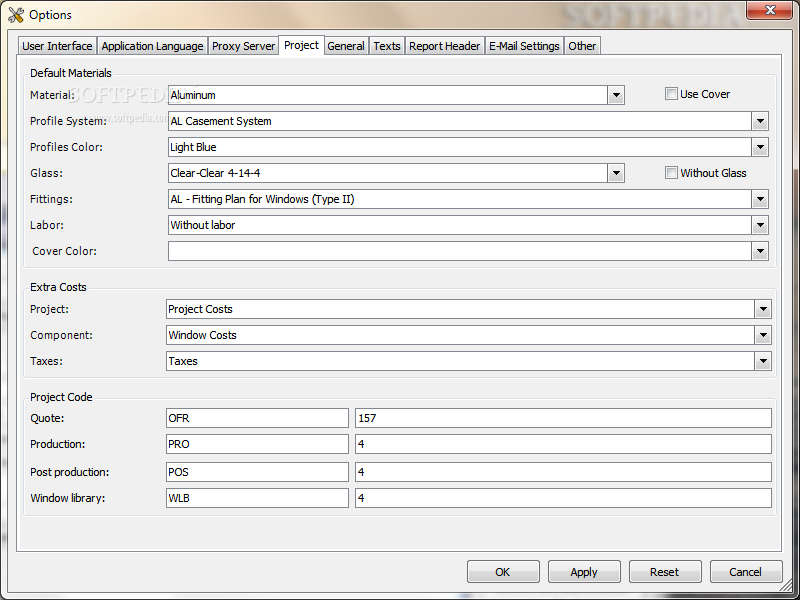
Task: Click the Without labor combo box value
Action: tap(203, 225)
